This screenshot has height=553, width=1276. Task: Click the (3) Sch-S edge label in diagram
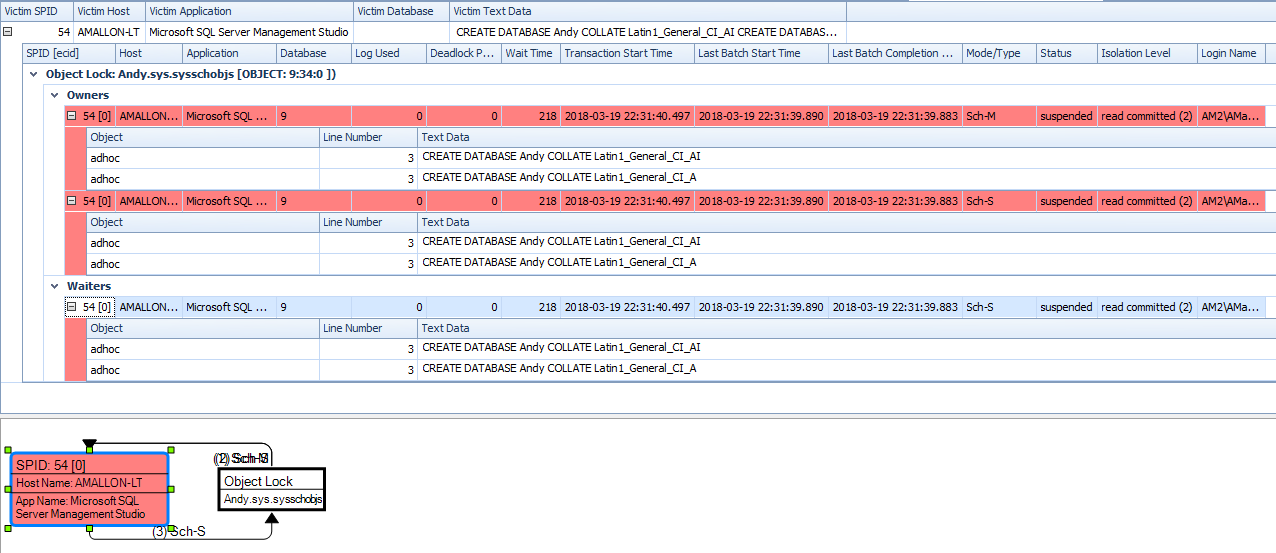point(179,532)
